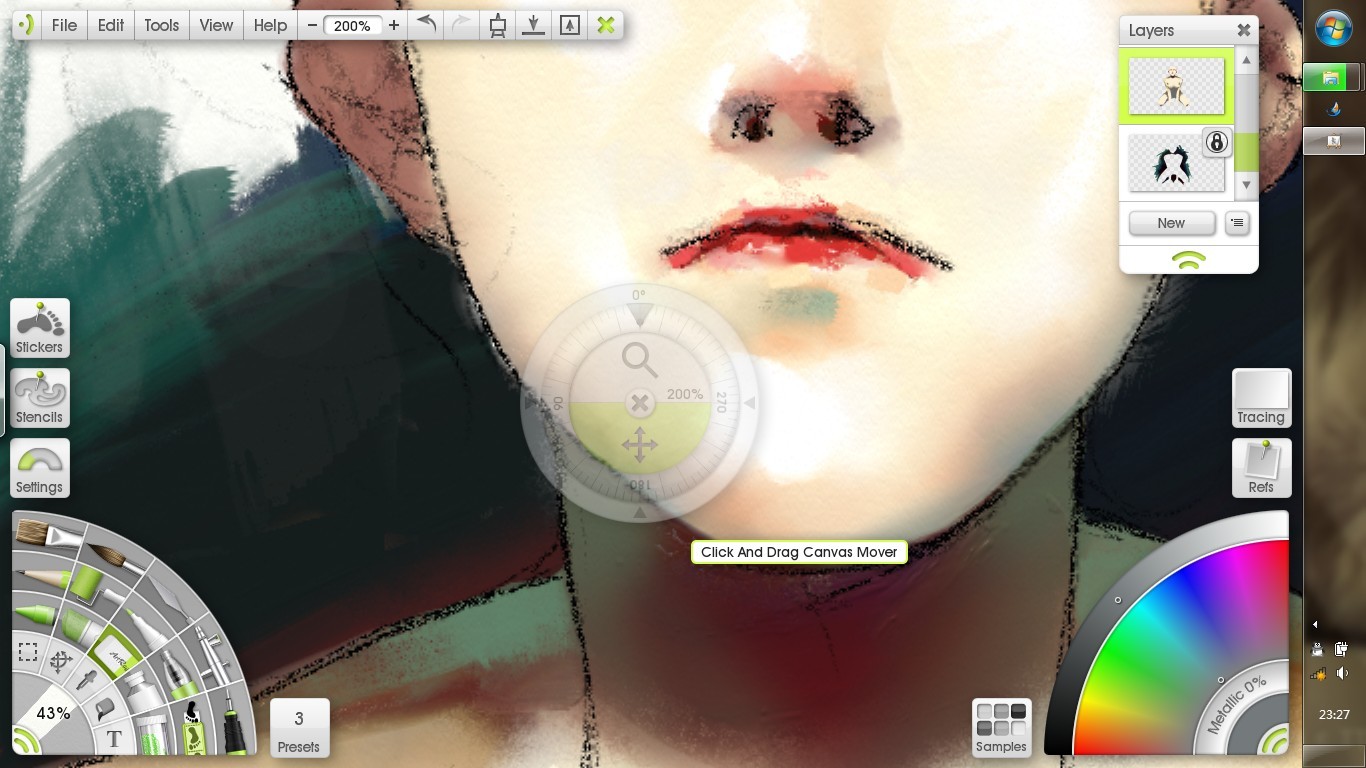Click the magnifier zoom half of canvas positioner
The width and height of the screenshot is (1366, 768).
(640, 359)
